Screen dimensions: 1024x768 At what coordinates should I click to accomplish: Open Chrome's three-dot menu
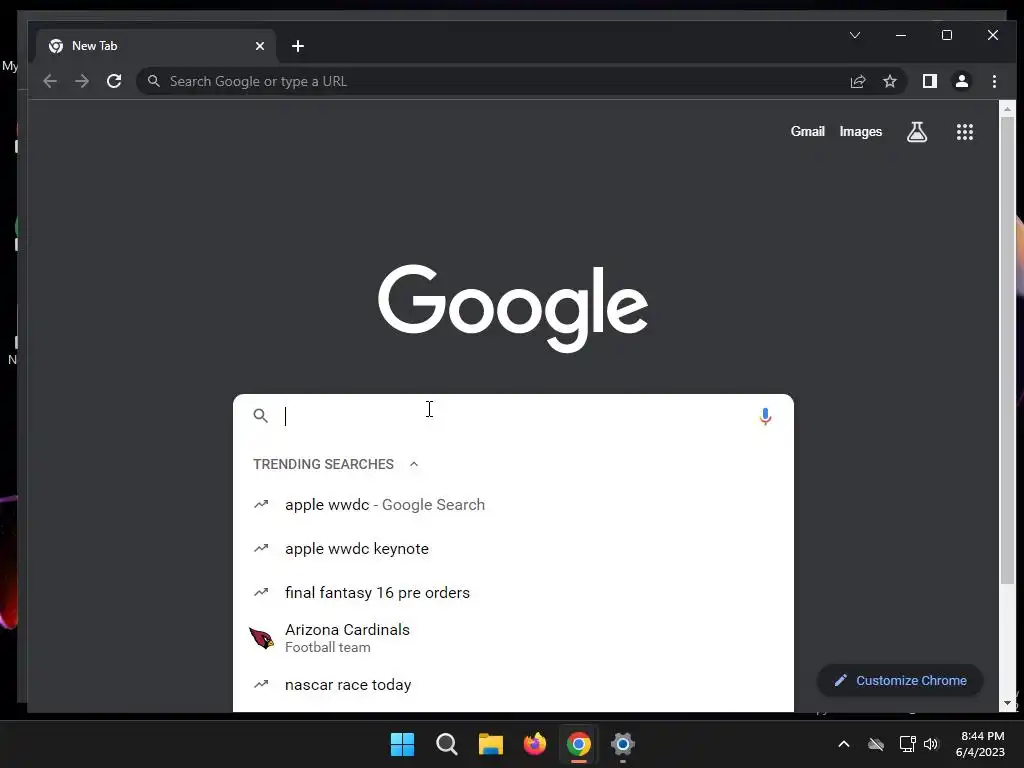point(994,82)
